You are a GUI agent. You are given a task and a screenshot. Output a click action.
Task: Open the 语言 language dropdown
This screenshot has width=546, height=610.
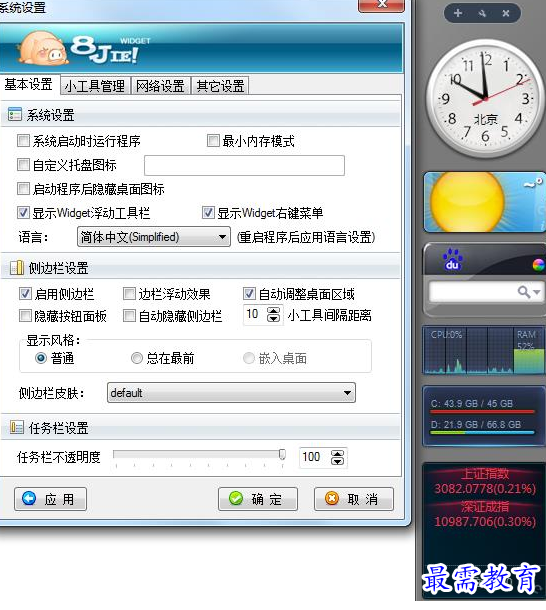point(154,237)
